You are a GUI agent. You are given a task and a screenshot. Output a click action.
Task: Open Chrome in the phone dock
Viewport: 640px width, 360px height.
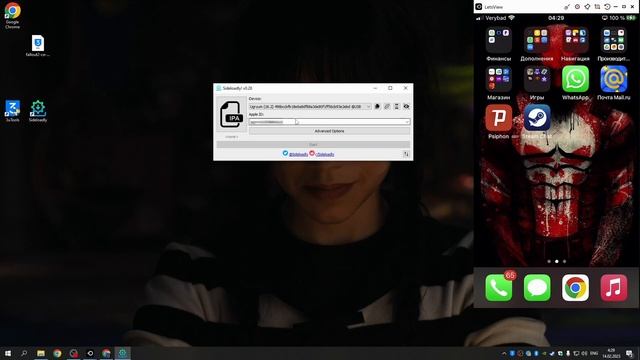tap(575, 288)
